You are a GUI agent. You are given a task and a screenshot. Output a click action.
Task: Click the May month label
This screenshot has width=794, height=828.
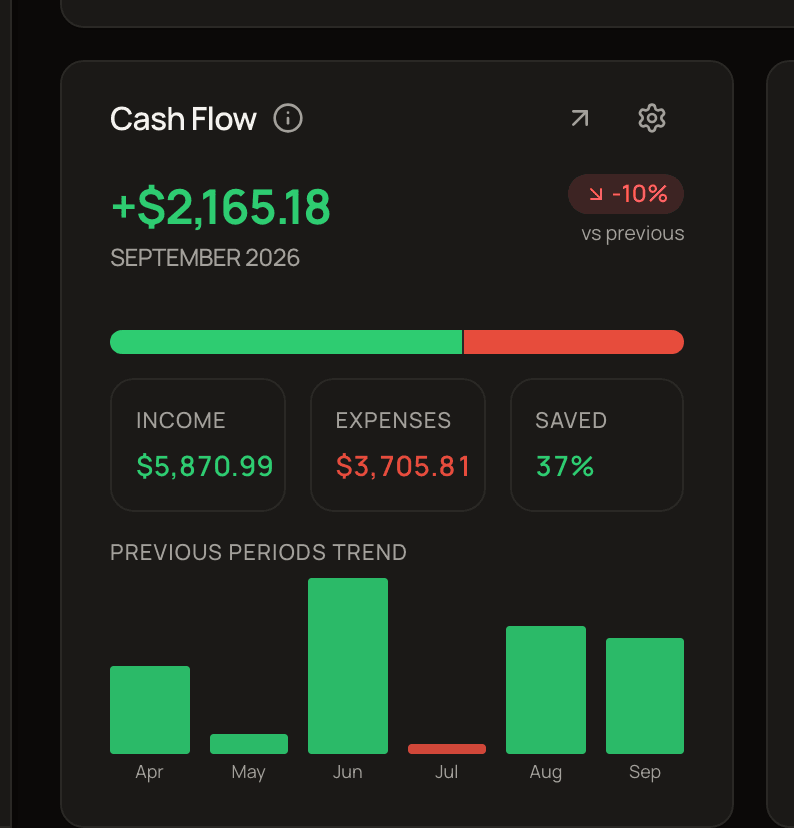[x=248, y=773]
